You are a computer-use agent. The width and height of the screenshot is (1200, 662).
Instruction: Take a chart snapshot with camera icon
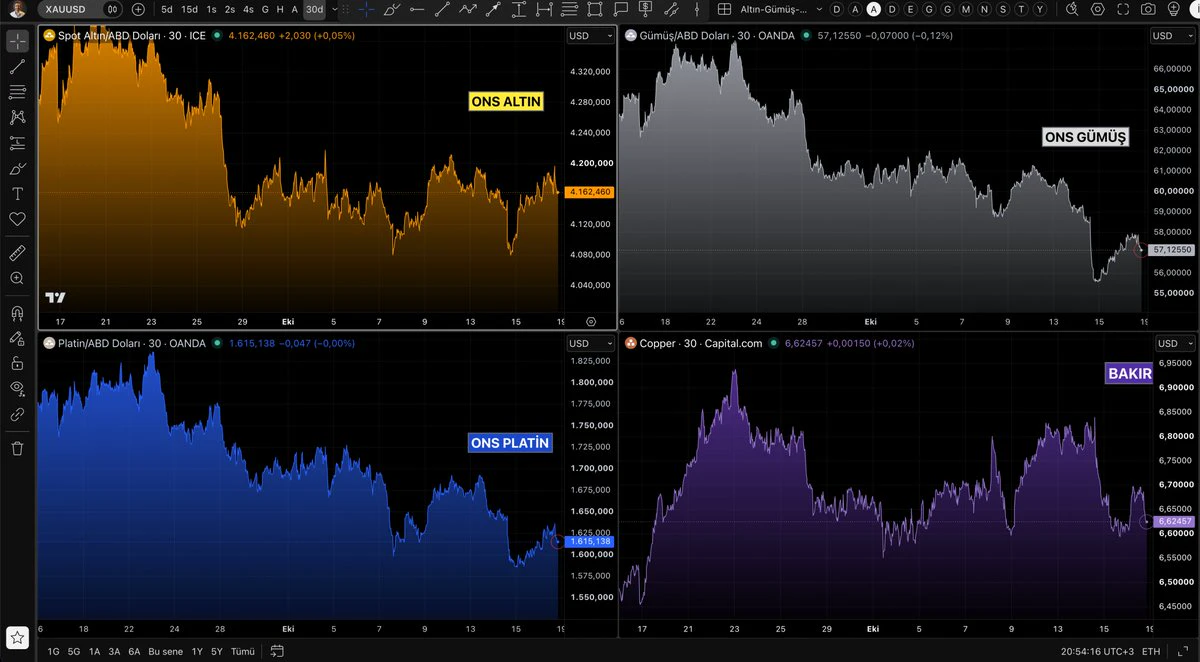click(1148, 9)
